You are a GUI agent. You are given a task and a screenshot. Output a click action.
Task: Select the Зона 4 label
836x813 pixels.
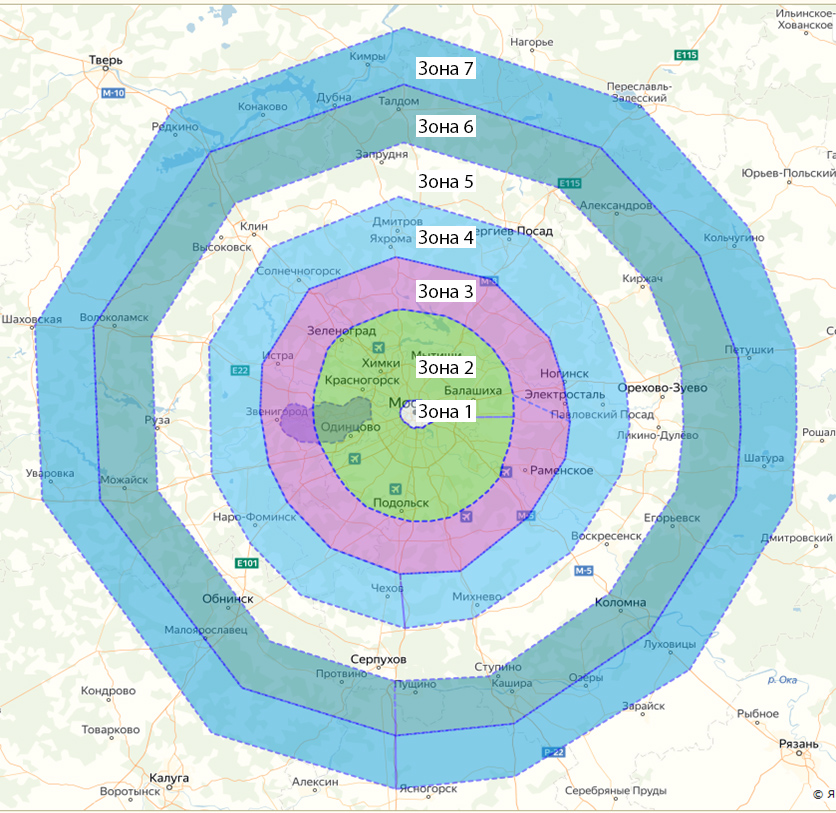click(x=446, y=237)
